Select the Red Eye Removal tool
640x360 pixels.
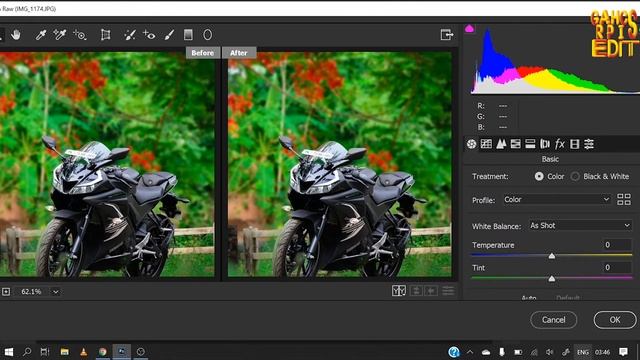[149, 35]
